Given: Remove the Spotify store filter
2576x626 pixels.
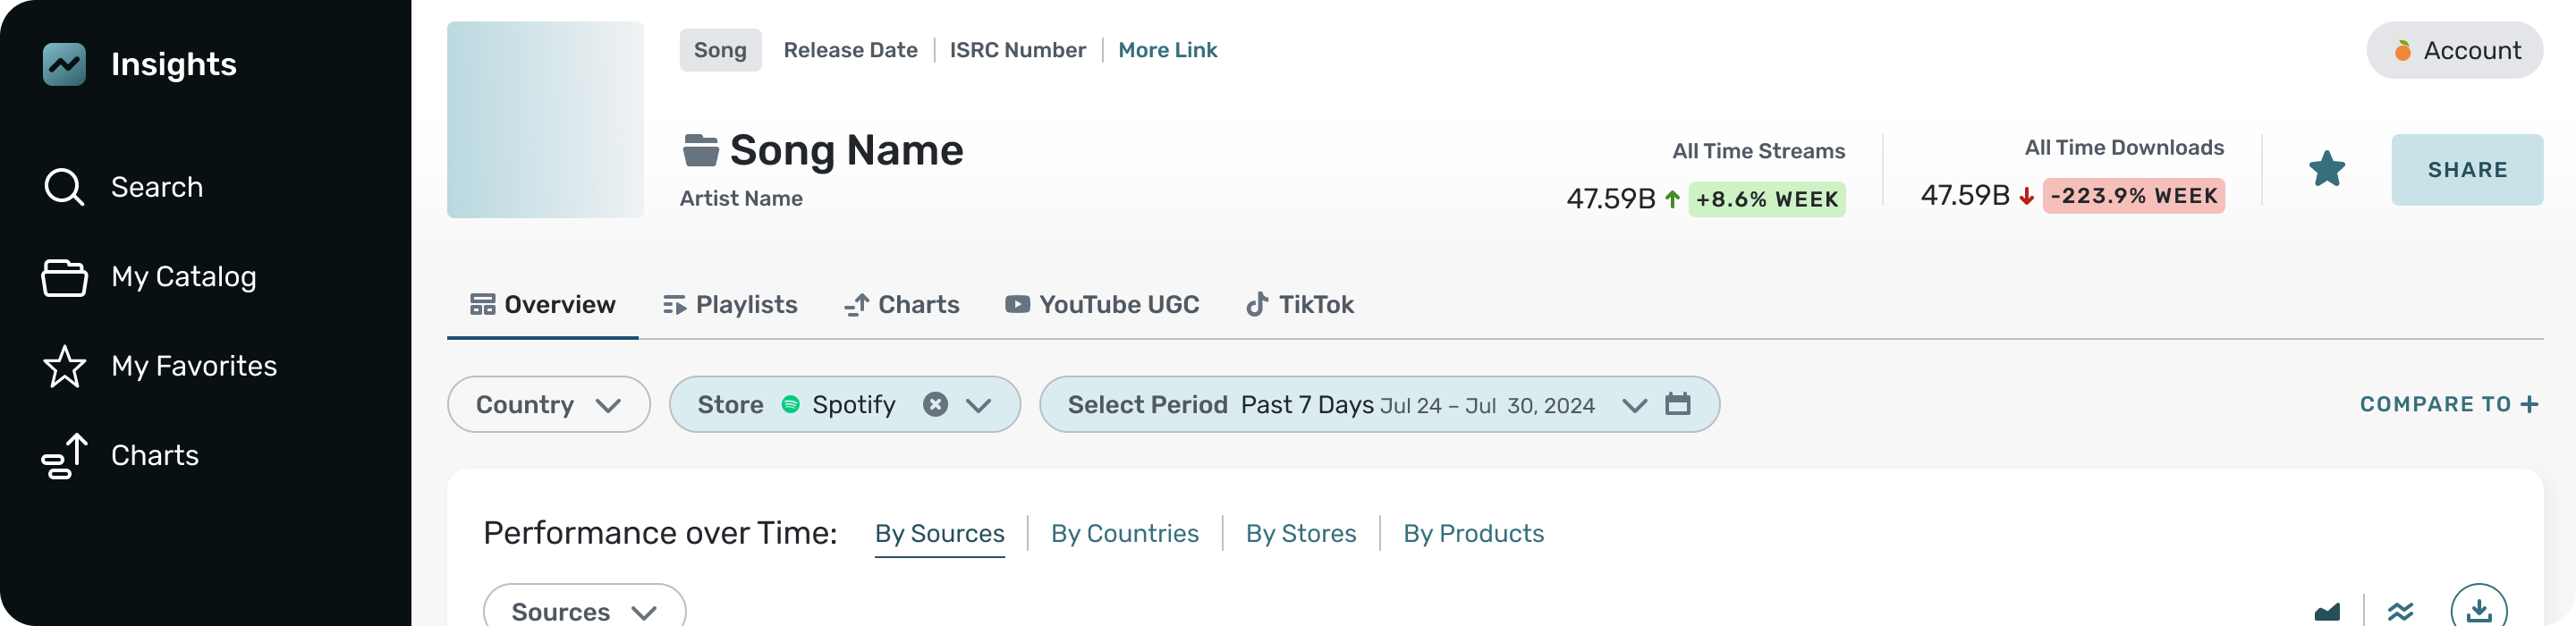Looking at the screenshot, I should pos(935,404).
